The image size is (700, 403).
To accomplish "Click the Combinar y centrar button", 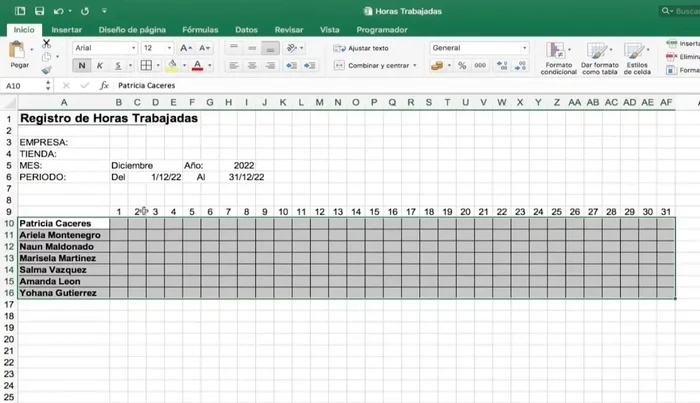I will click(371, 66).
